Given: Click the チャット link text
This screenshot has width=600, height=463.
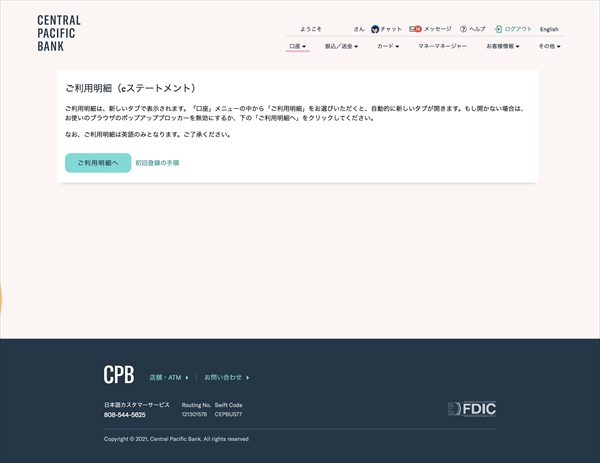Looking at the screenshot, I should click(x=391, y=29).
